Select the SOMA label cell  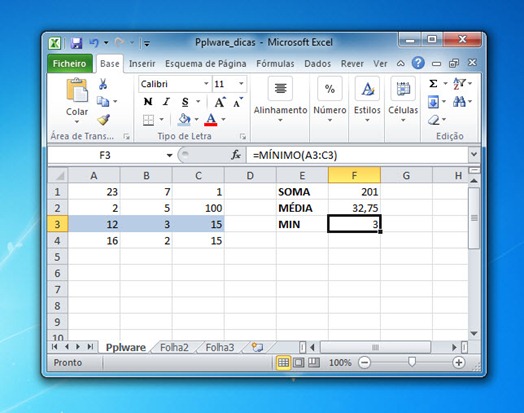(x=302, y=192)
